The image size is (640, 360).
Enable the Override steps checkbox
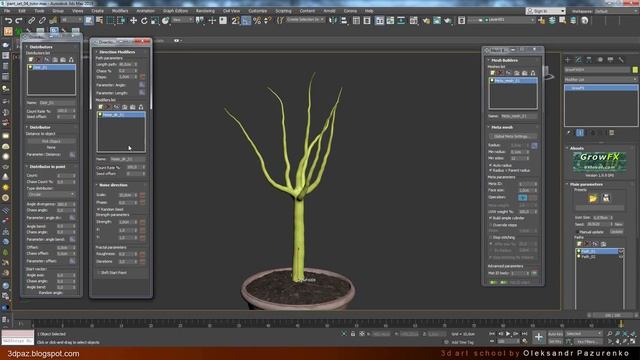click(491, 225)
